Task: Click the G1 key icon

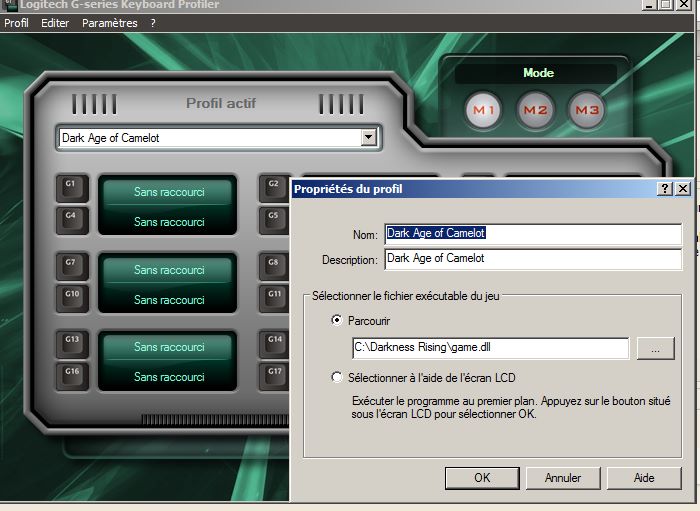Action: 72,188
